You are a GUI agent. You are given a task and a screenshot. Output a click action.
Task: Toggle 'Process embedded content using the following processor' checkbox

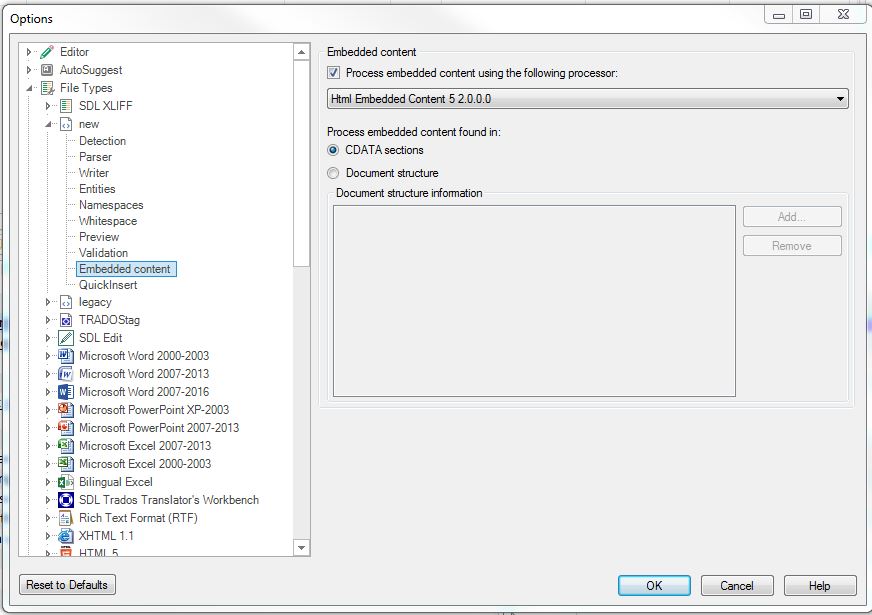[334, 73]
